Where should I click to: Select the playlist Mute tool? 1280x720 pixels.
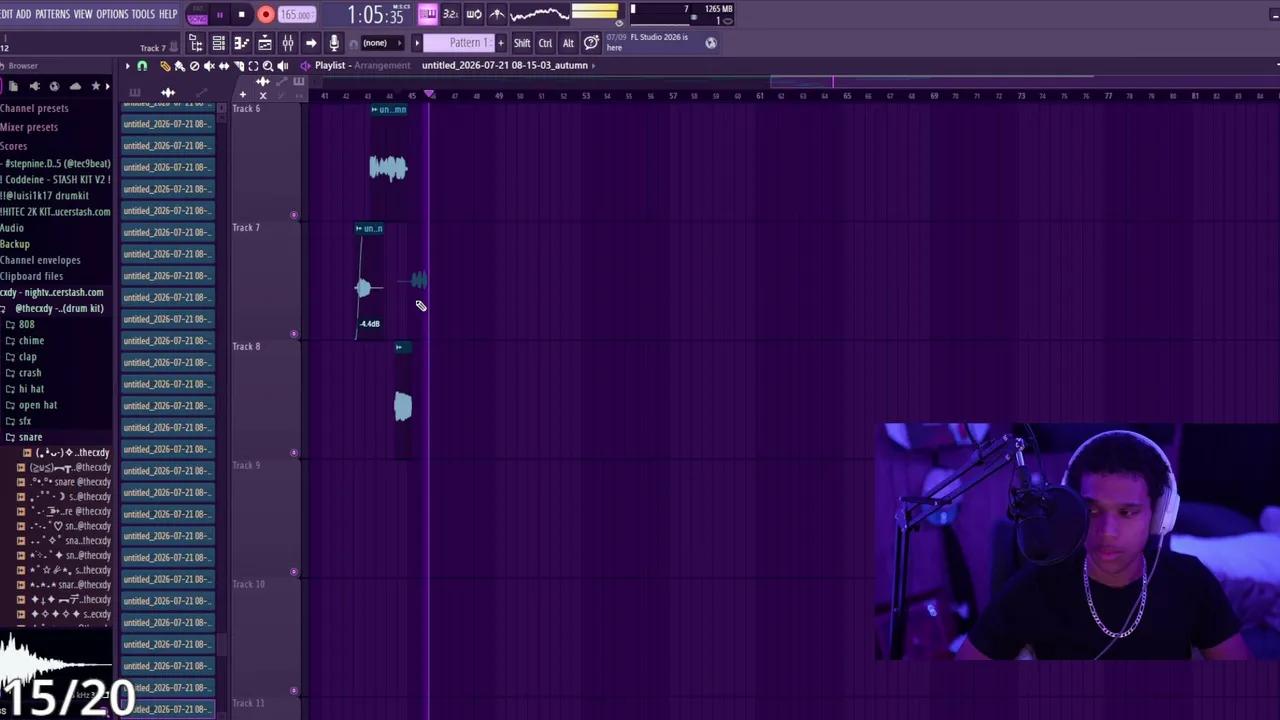209,66
